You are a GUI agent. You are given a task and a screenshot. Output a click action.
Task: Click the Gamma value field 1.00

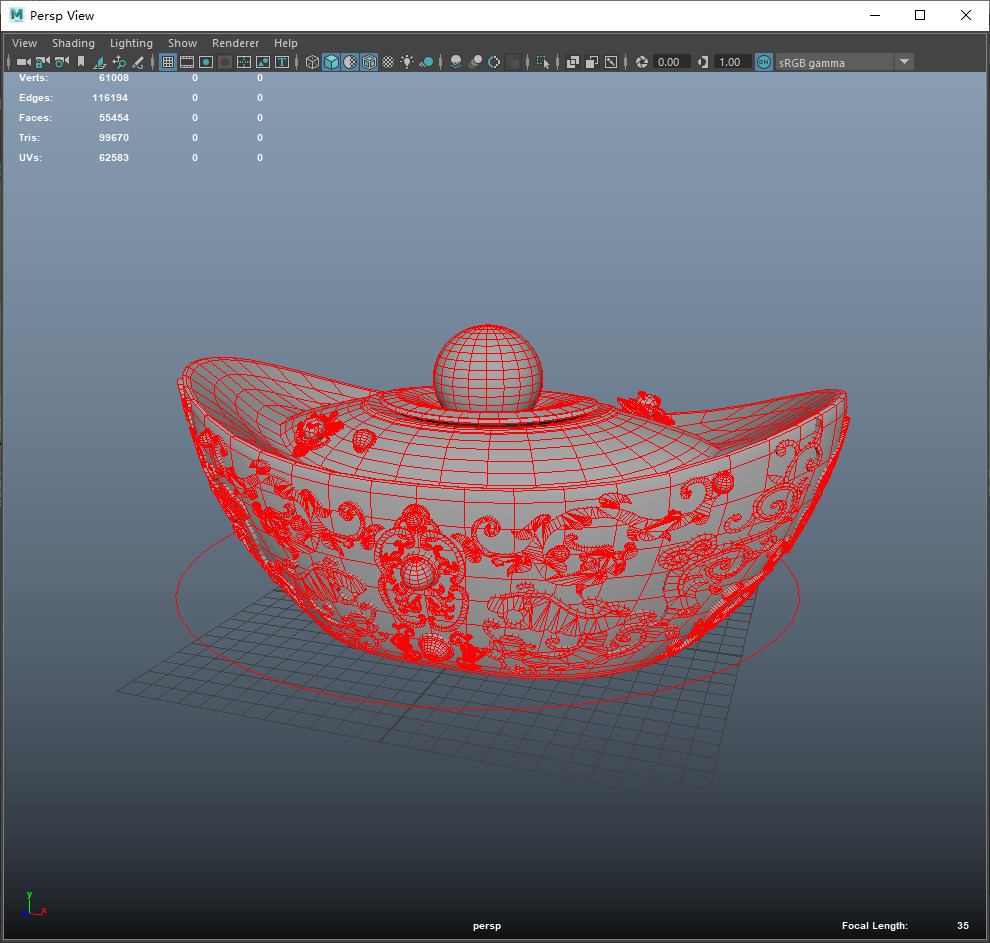(732, 62)
